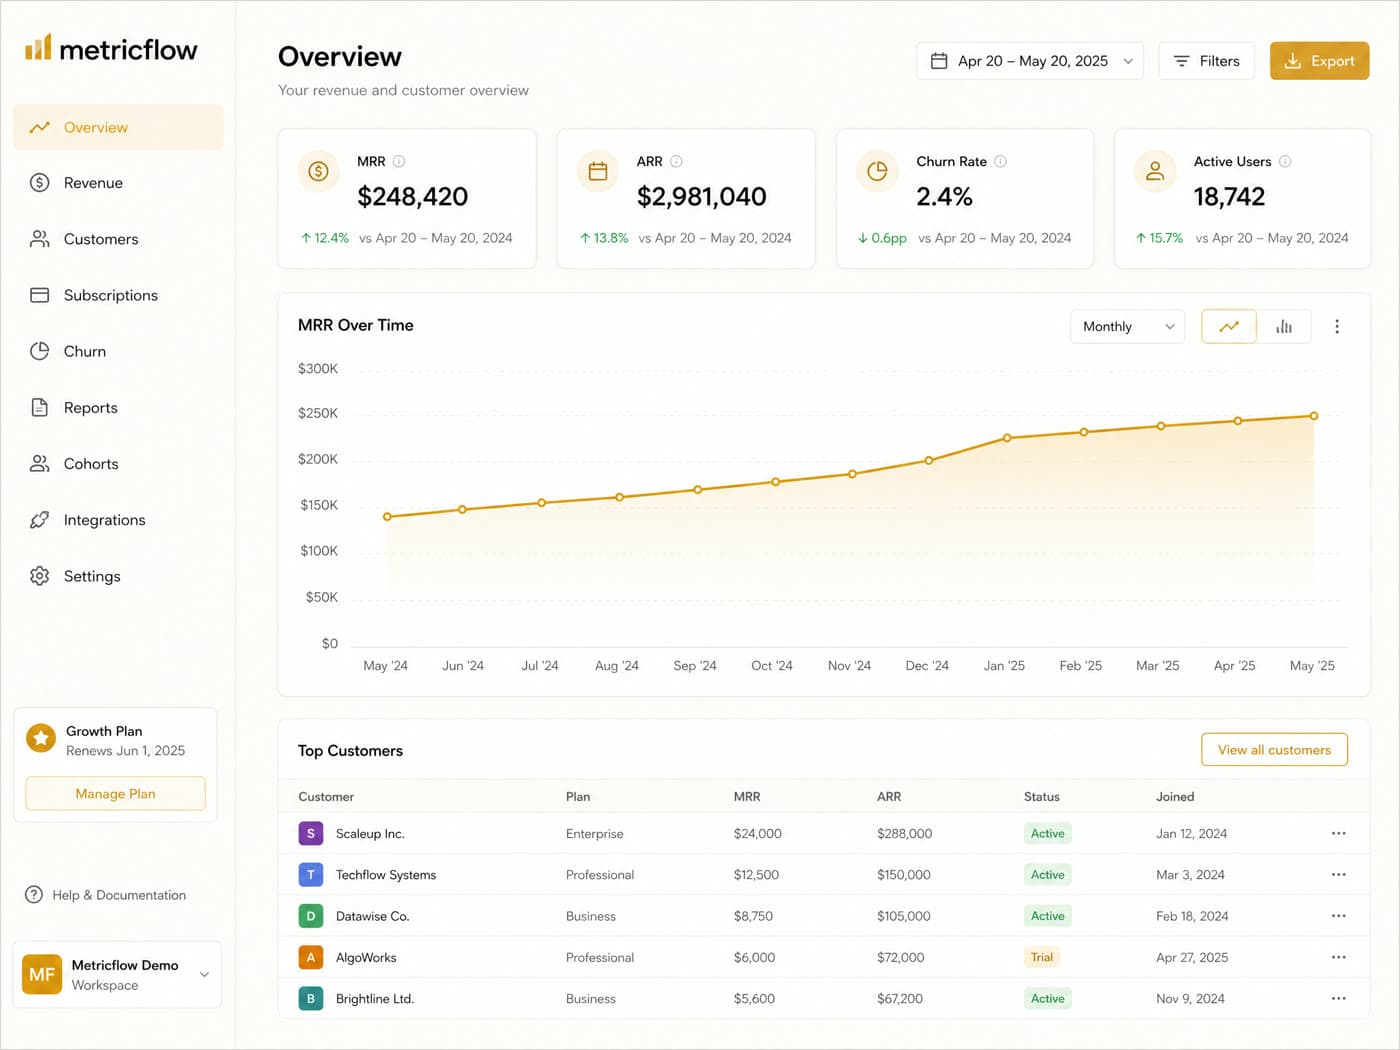Click the Active Users info icon
The width and height of the screenshot is (1400, 1050).
(x=1285, y=161)
